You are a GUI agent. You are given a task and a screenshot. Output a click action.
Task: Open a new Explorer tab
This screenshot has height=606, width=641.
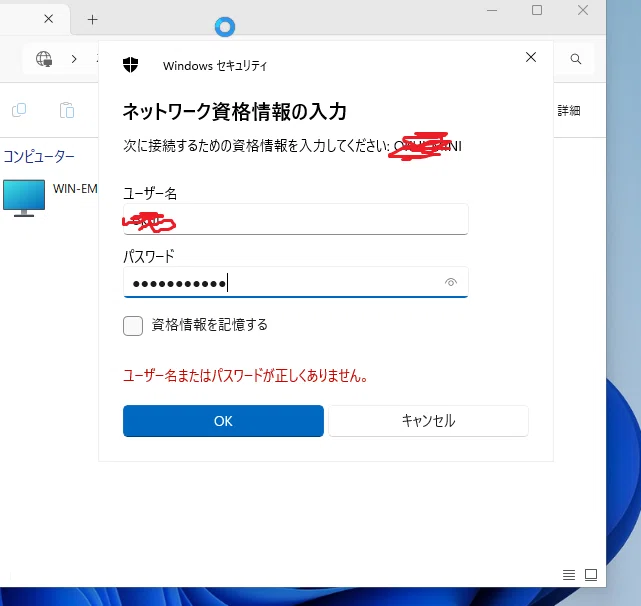pos(92,20)
